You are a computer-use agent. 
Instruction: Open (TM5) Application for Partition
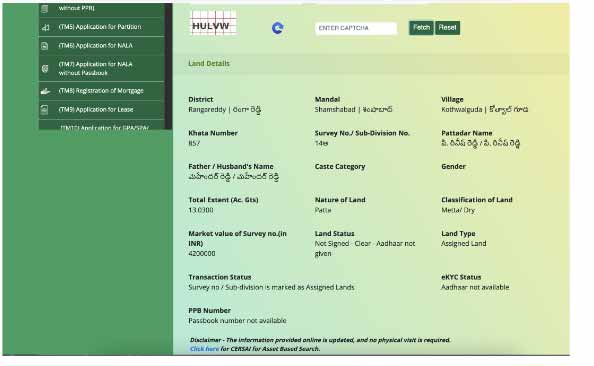click(x=102, y=27)
